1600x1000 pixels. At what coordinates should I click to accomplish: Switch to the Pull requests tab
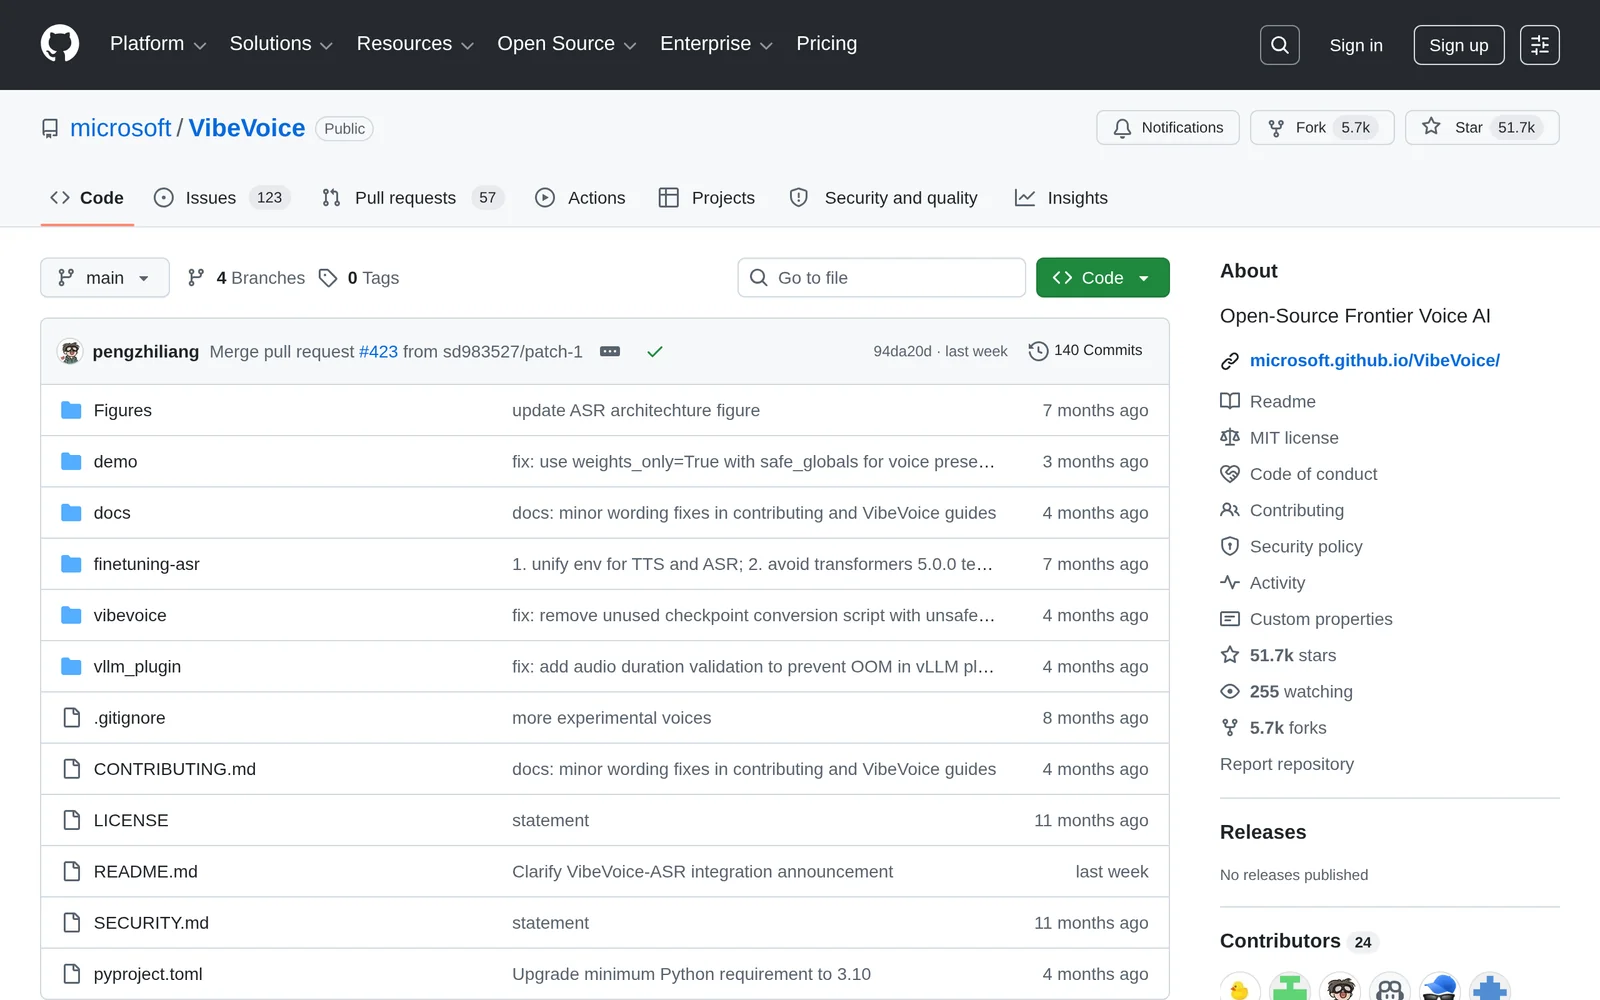[x=413, y=198]
